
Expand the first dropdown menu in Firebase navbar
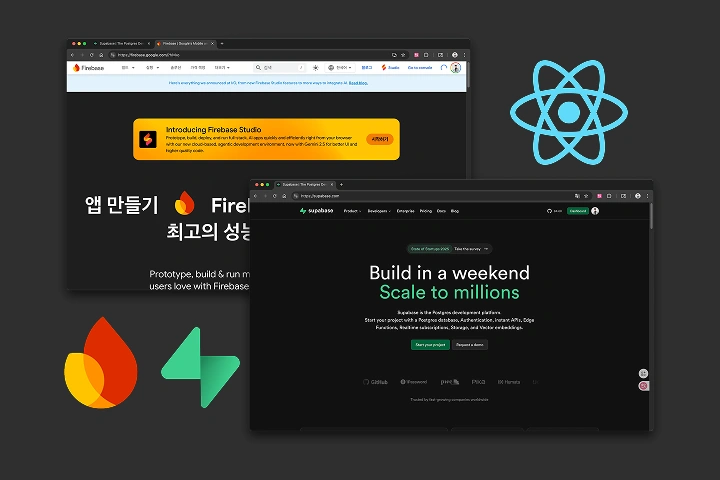pyautogui.click(x=128, y=68)
